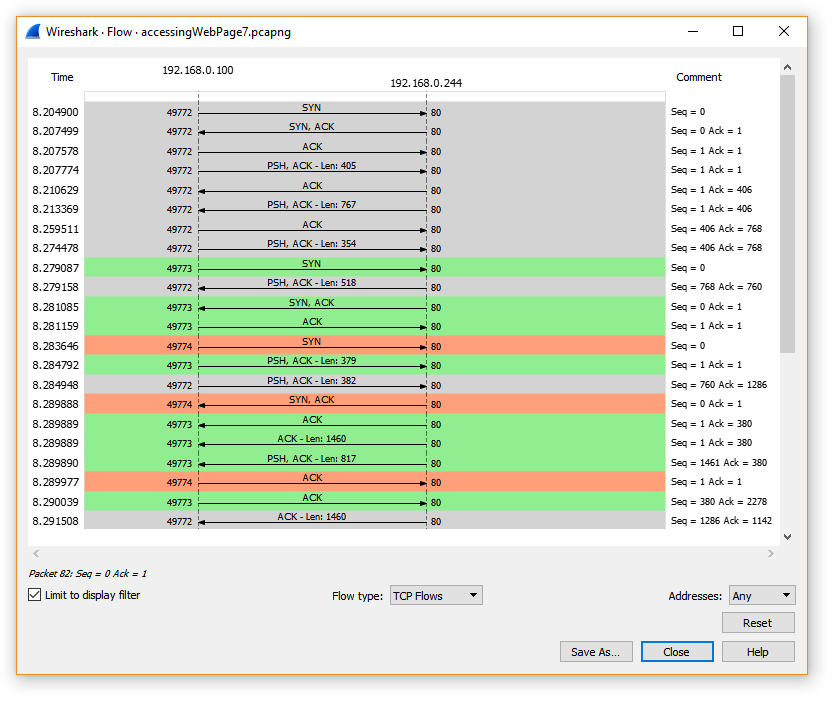Expand the Addresses Any combo box

(761, 596)
